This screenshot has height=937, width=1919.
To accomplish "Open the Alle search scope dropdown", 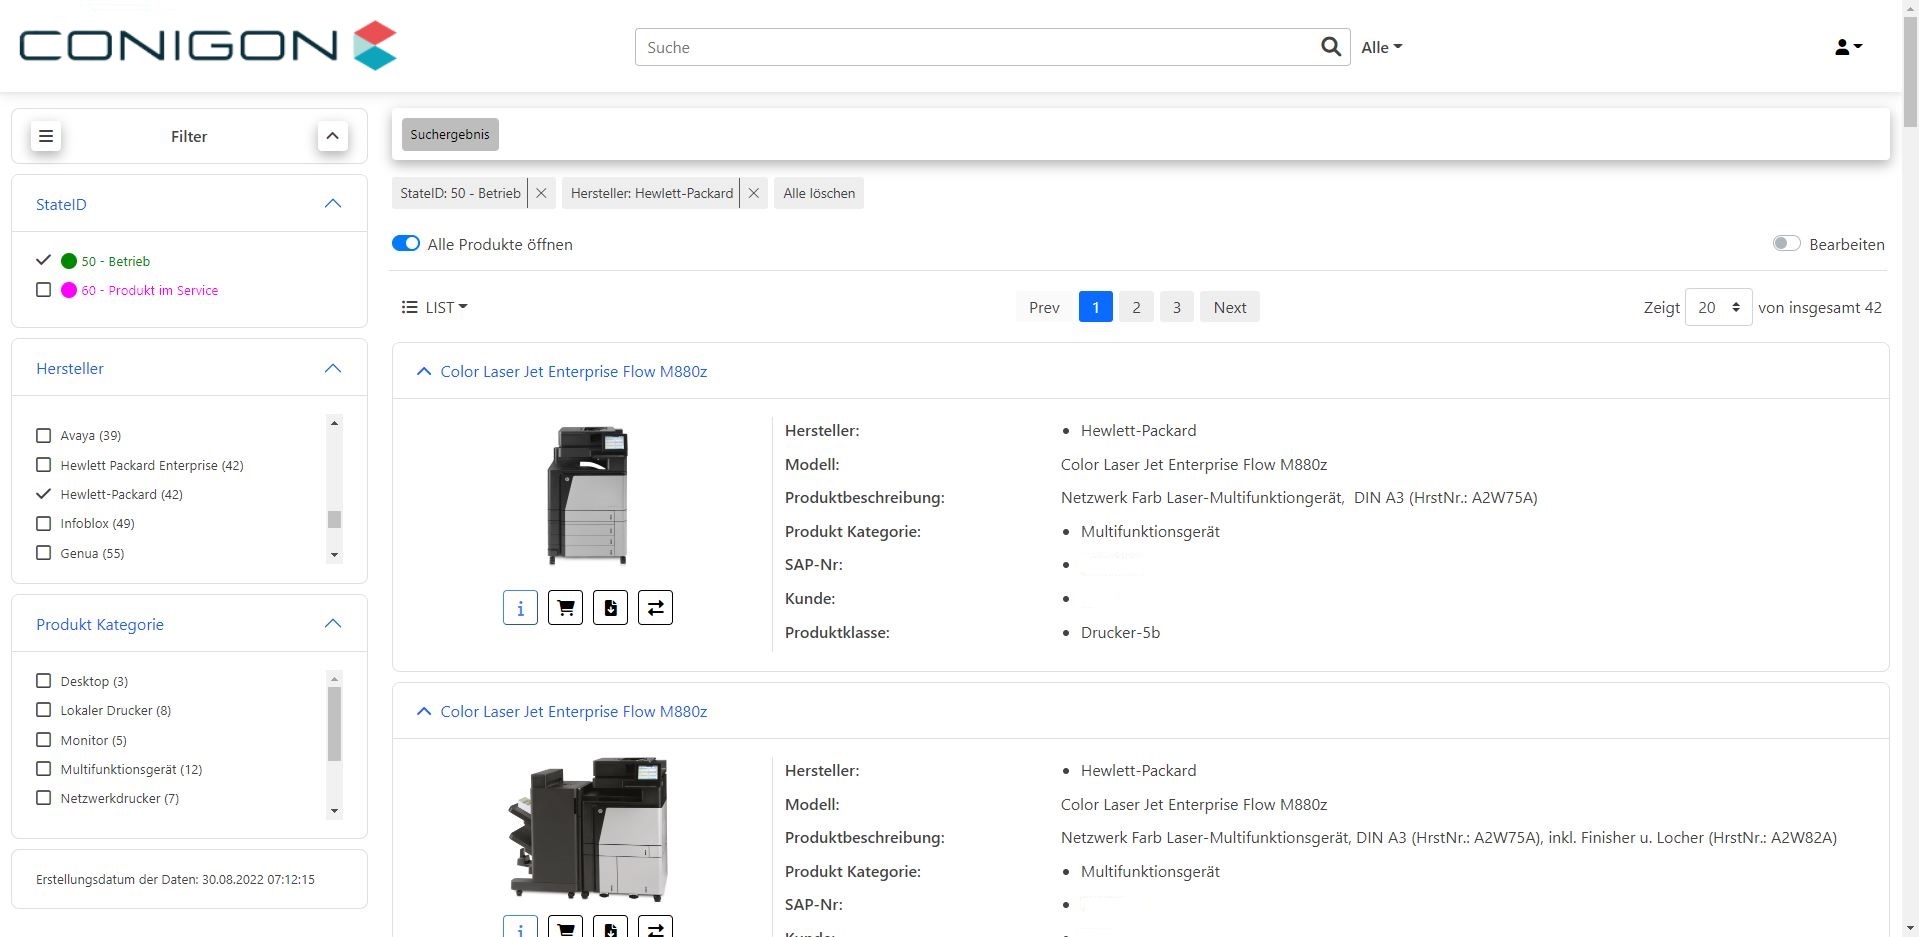I will (x=1382, y=47).
